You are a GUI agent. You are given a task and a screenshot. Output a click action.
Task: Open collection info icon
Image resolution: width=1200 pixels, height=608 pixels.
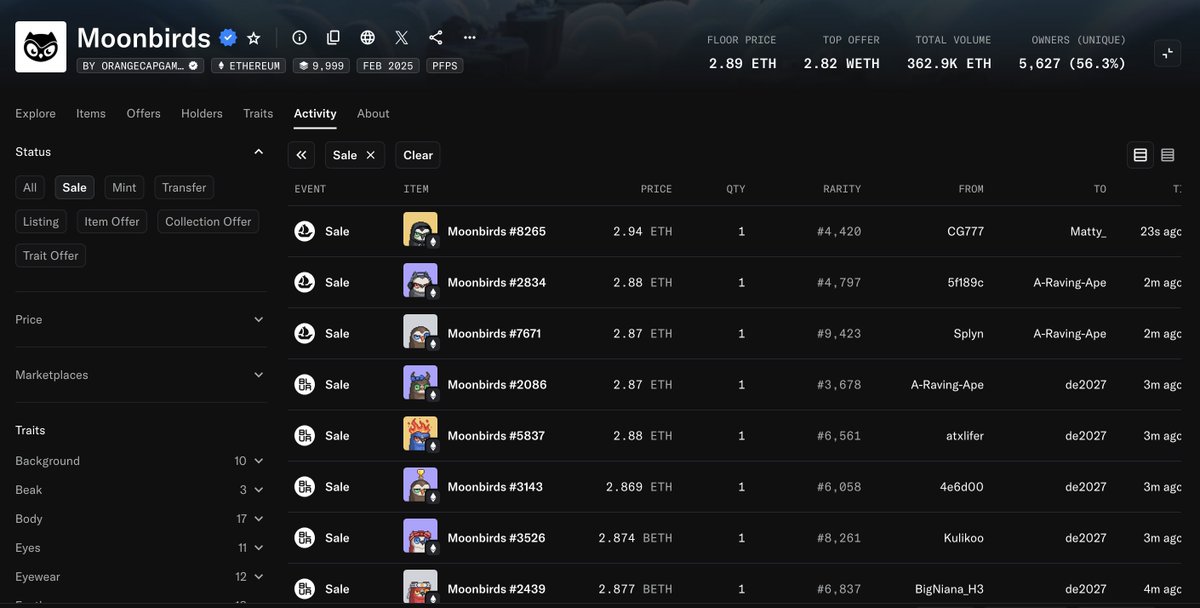tap(299, 38)
